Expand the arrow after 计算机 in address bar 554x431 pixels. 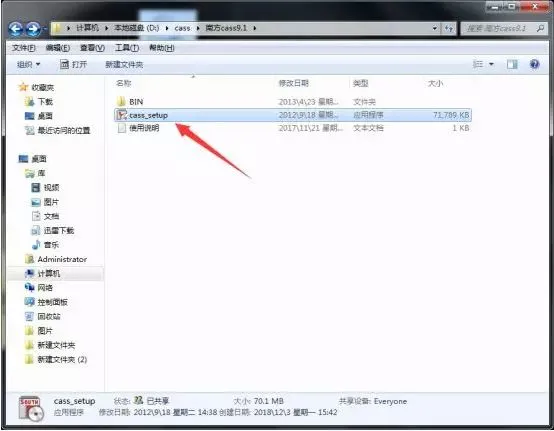[106, 28]
